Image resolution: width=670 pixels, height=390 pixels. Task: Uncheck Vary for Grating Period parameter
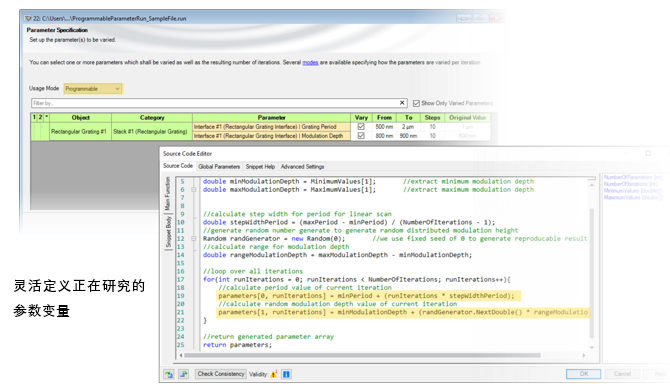[361, 127]
